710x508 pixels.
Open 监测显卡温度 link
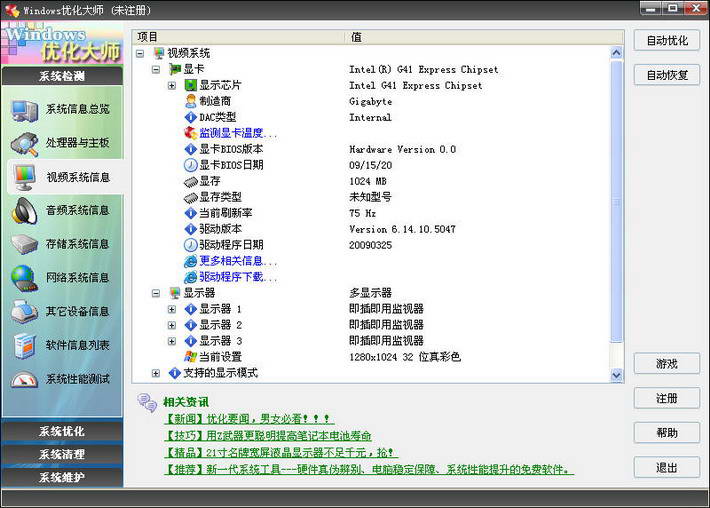coord(238,133)
